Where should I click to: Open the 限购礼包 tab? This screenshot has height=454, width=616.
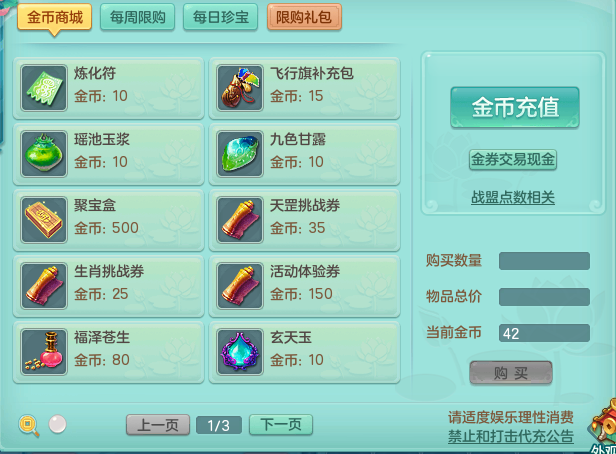pyautogui.click(x=304, y=17)
